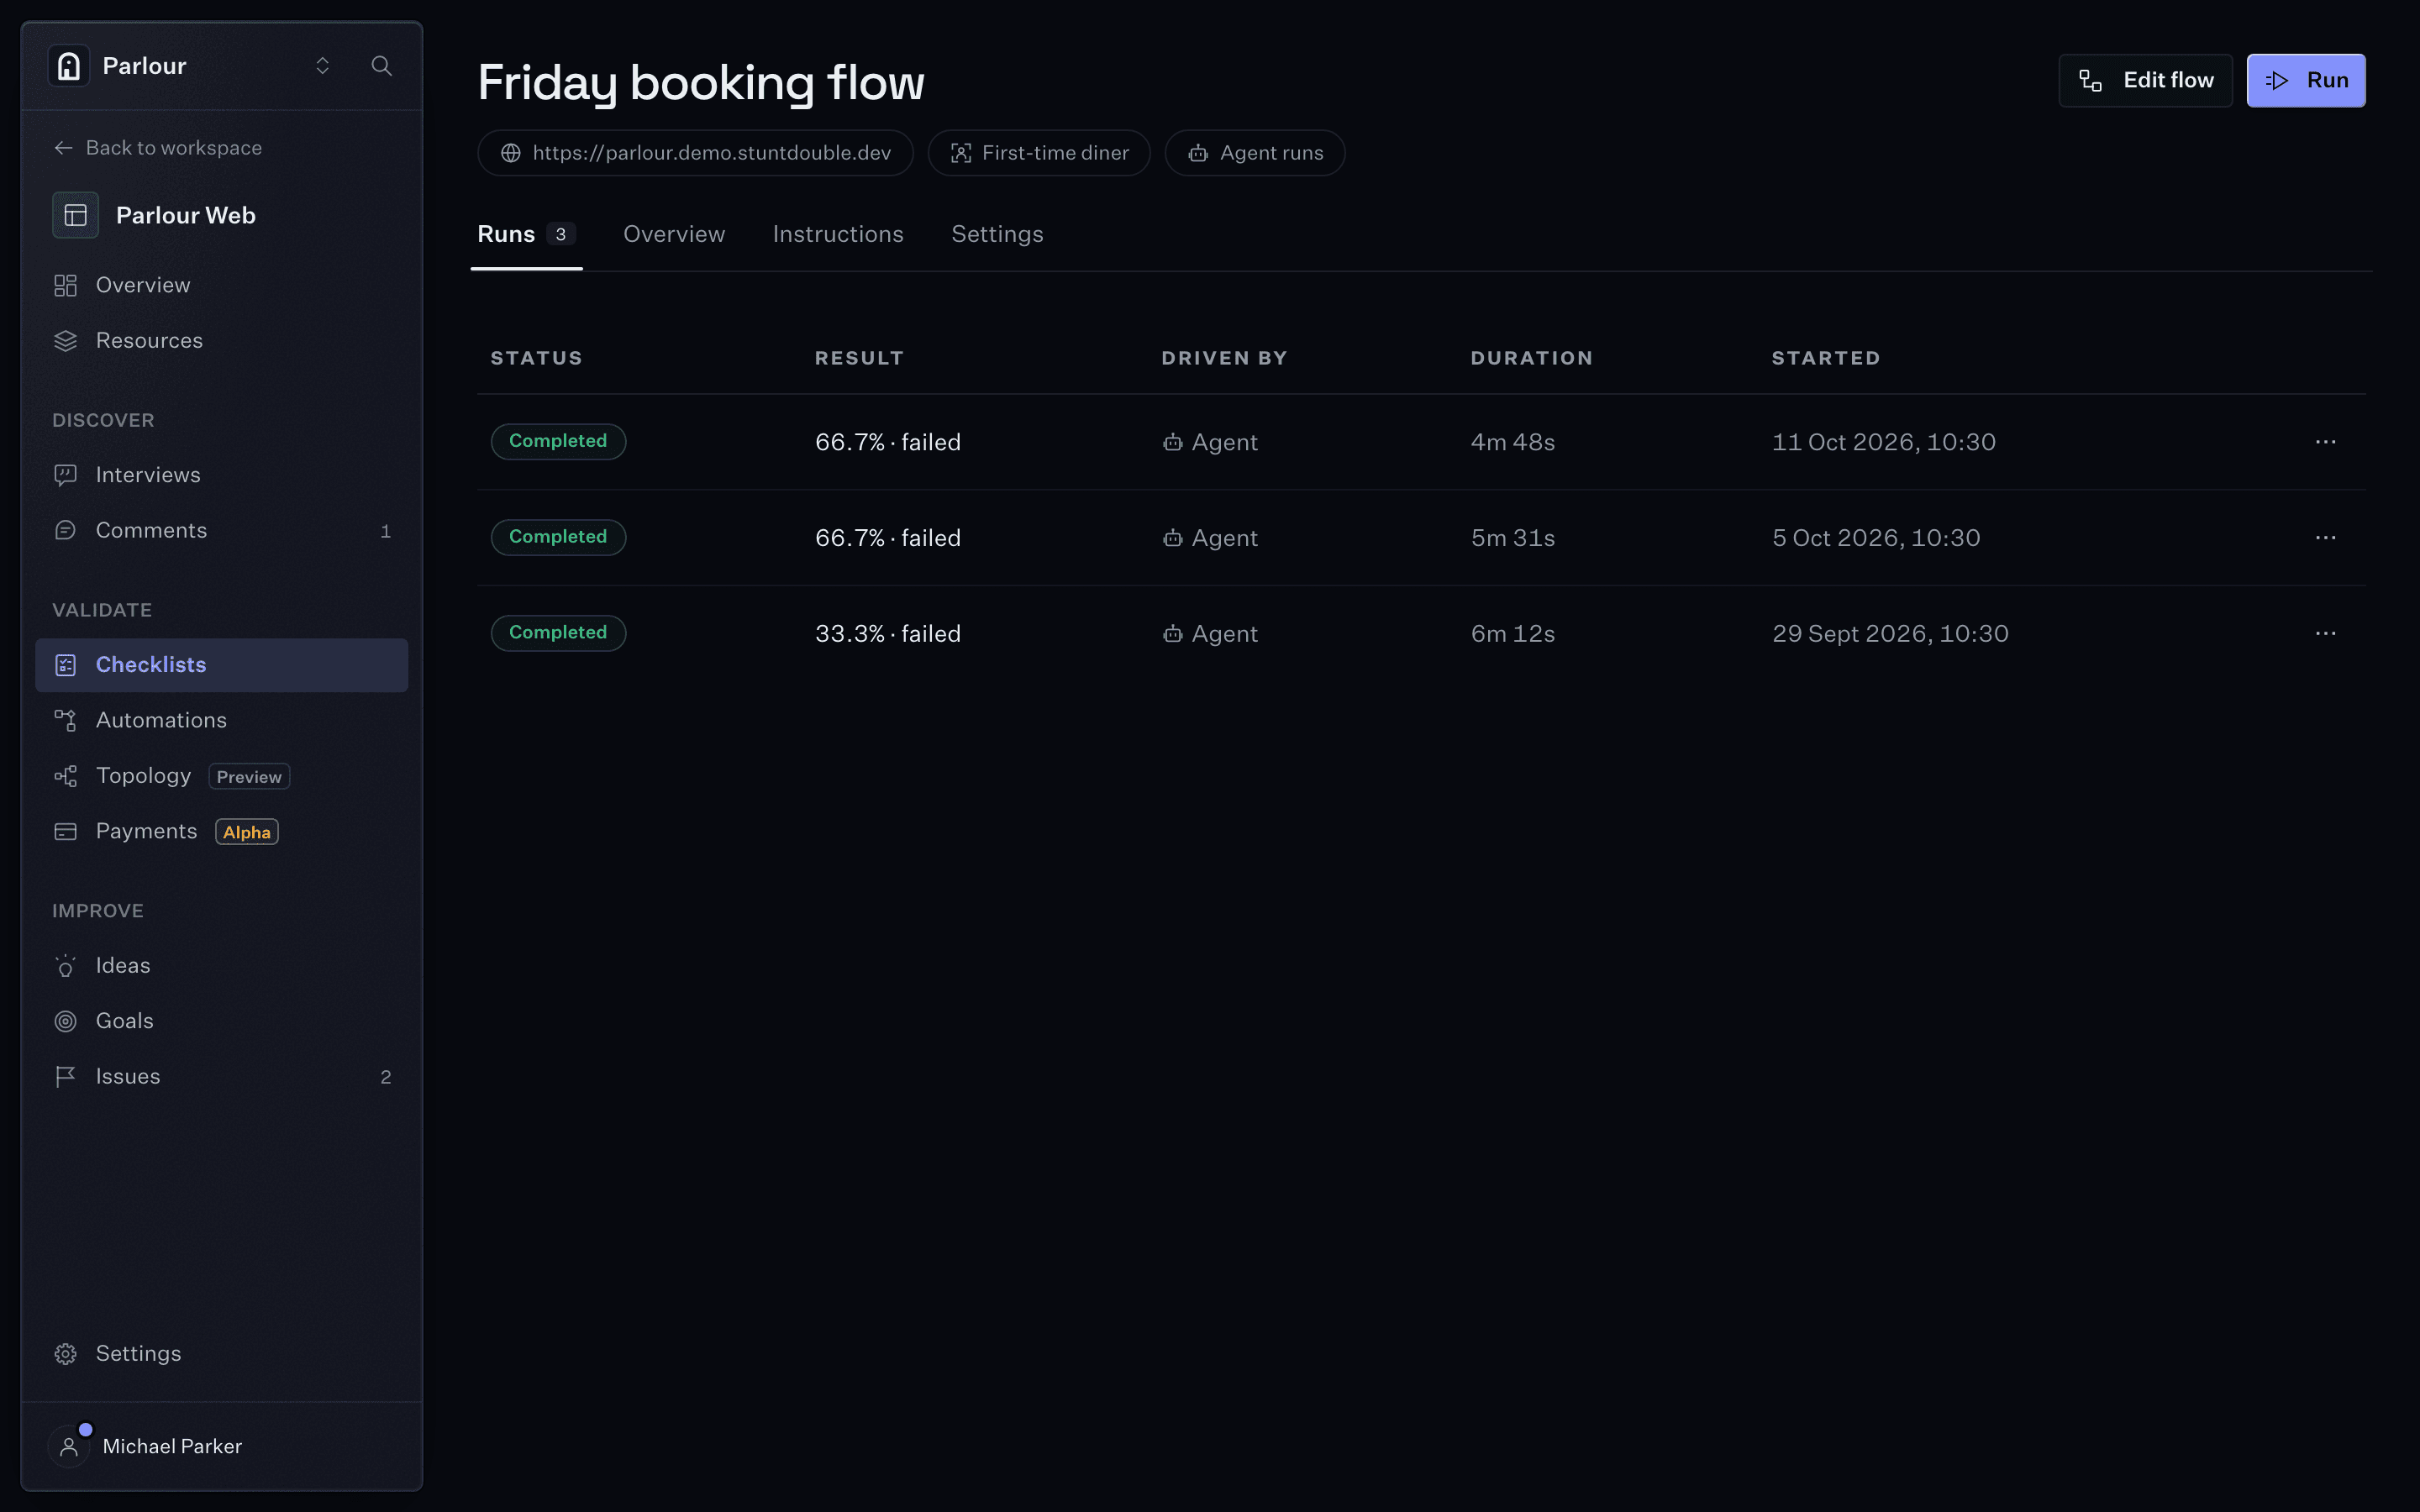
Task: Expand the Parlour workspace switcher chevrons
Action: [322, 66]
